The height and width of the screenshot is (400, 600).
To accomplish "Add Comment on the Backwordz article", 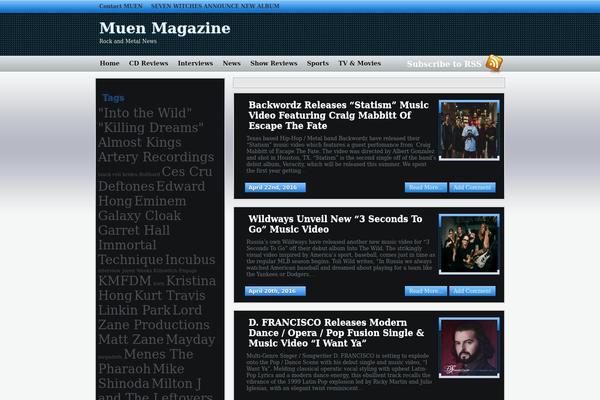I will [x=472, y=187].
